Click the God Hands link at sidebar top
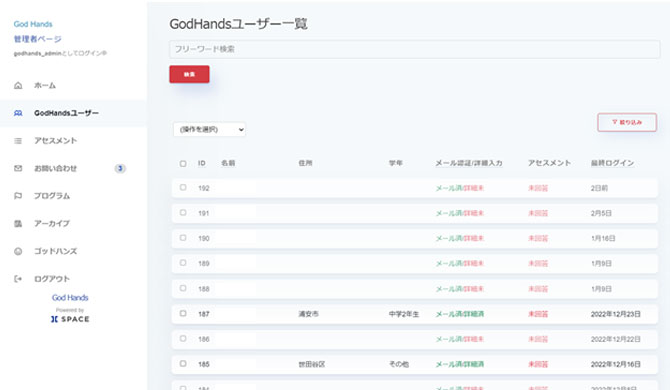670x390 pixels. (x=33, y=24)
